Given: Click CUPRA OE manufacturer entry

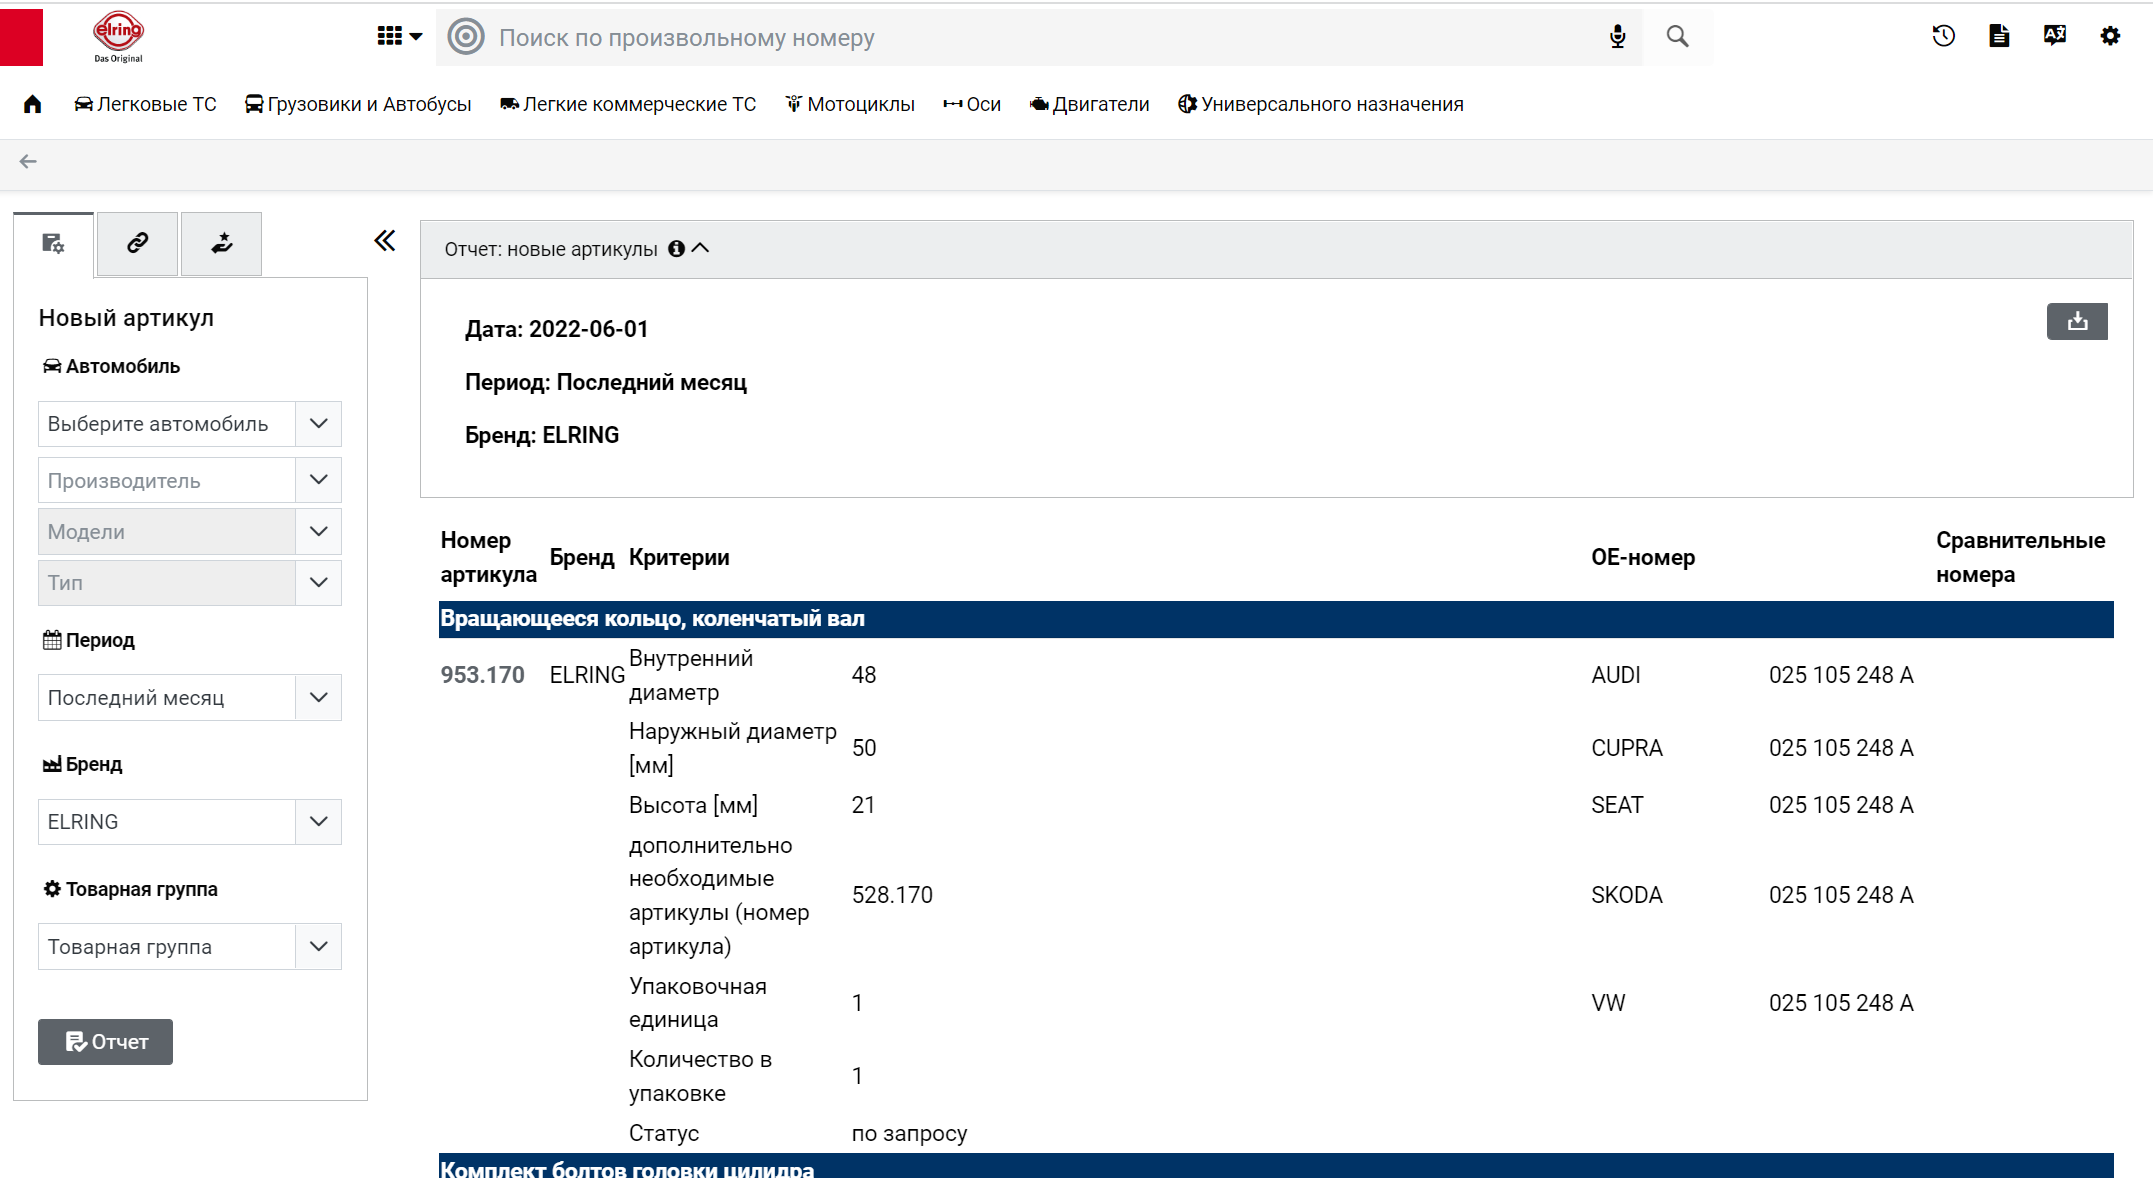Looking at the screenshot, I should click(x=1627, y=748).
